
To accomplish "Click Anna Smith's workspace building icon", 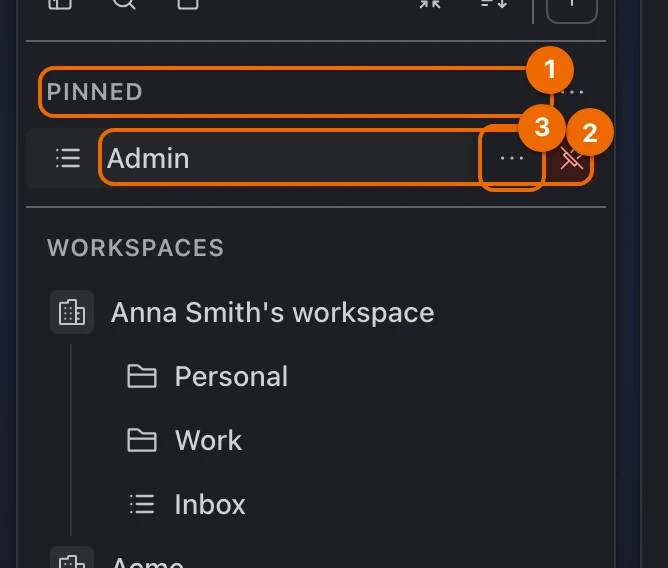I will pos(72,312).
